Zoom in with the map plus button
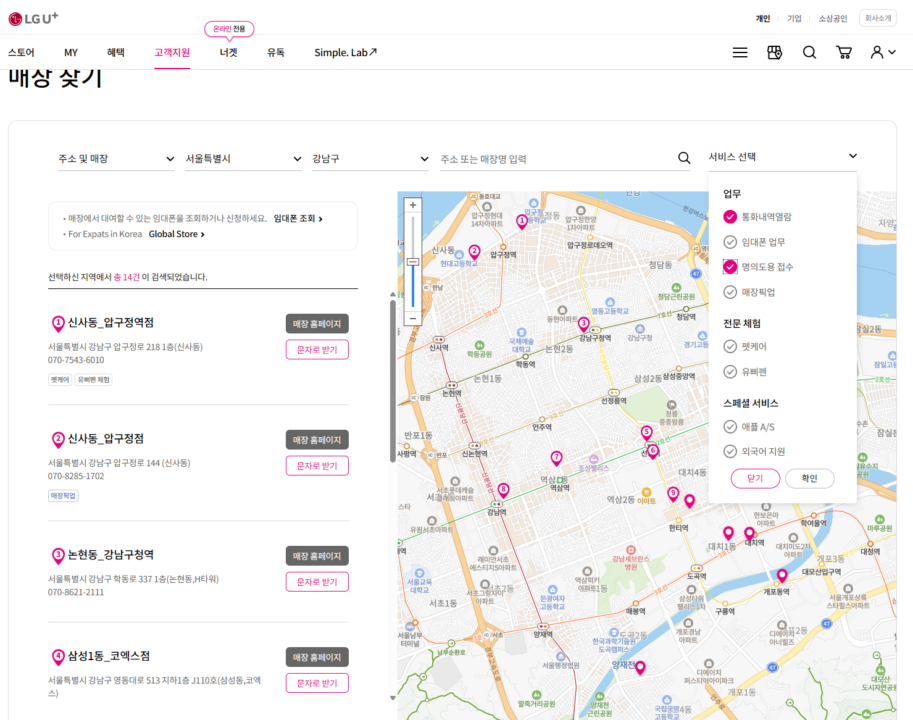Image resolution: width=913 pixels, height=720 pixels. [413, 205]
